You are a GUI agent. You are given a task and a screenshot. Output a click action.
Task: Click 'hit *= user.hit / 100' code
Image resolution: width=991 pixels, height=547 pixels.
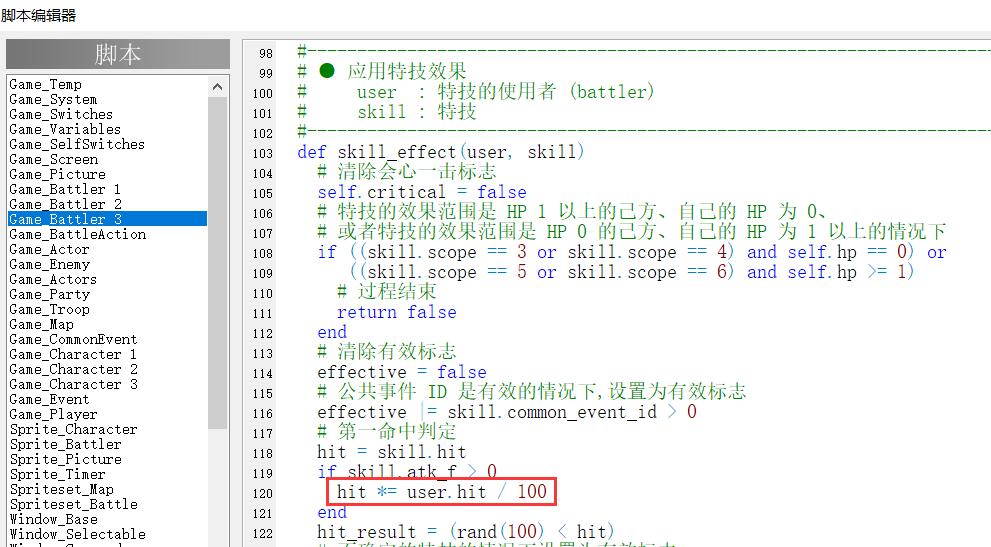click(441, 492)
